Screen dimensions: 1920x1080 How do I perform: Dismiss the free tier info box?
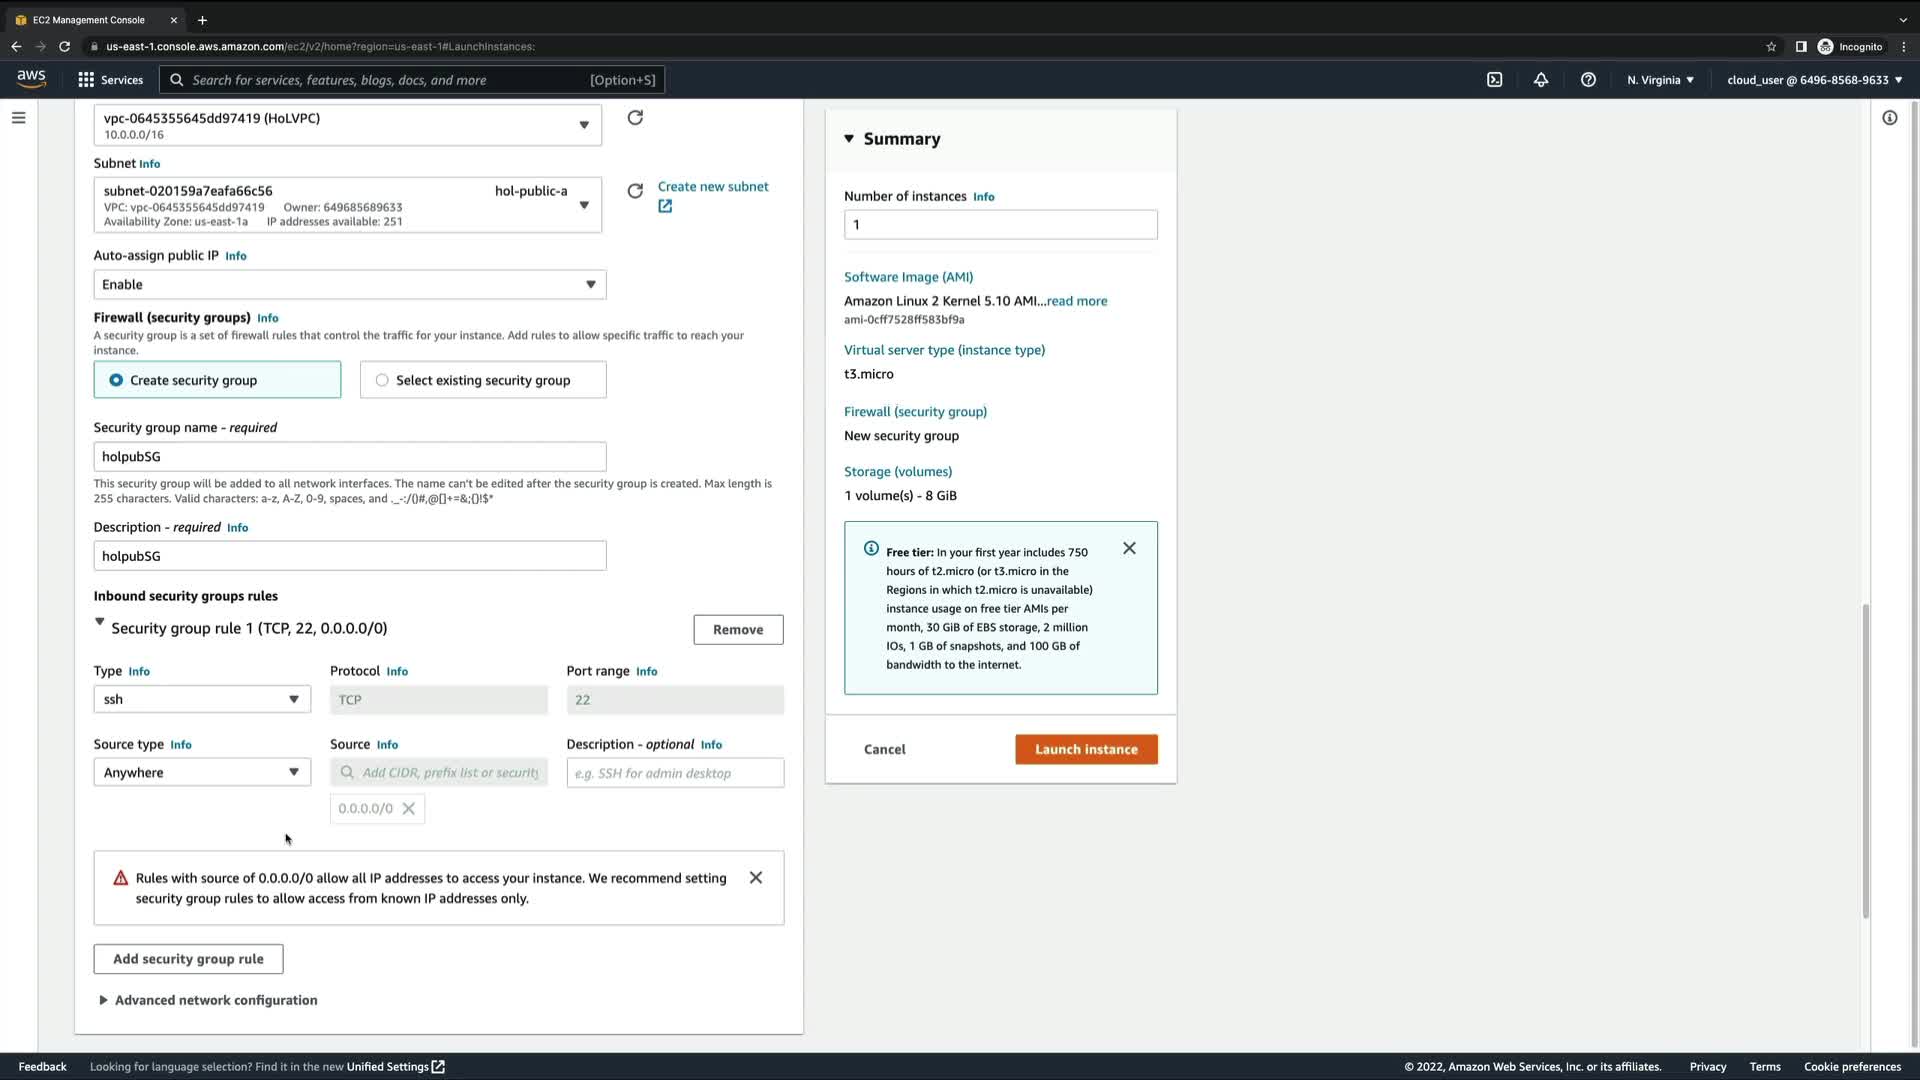pos(1129,548)
